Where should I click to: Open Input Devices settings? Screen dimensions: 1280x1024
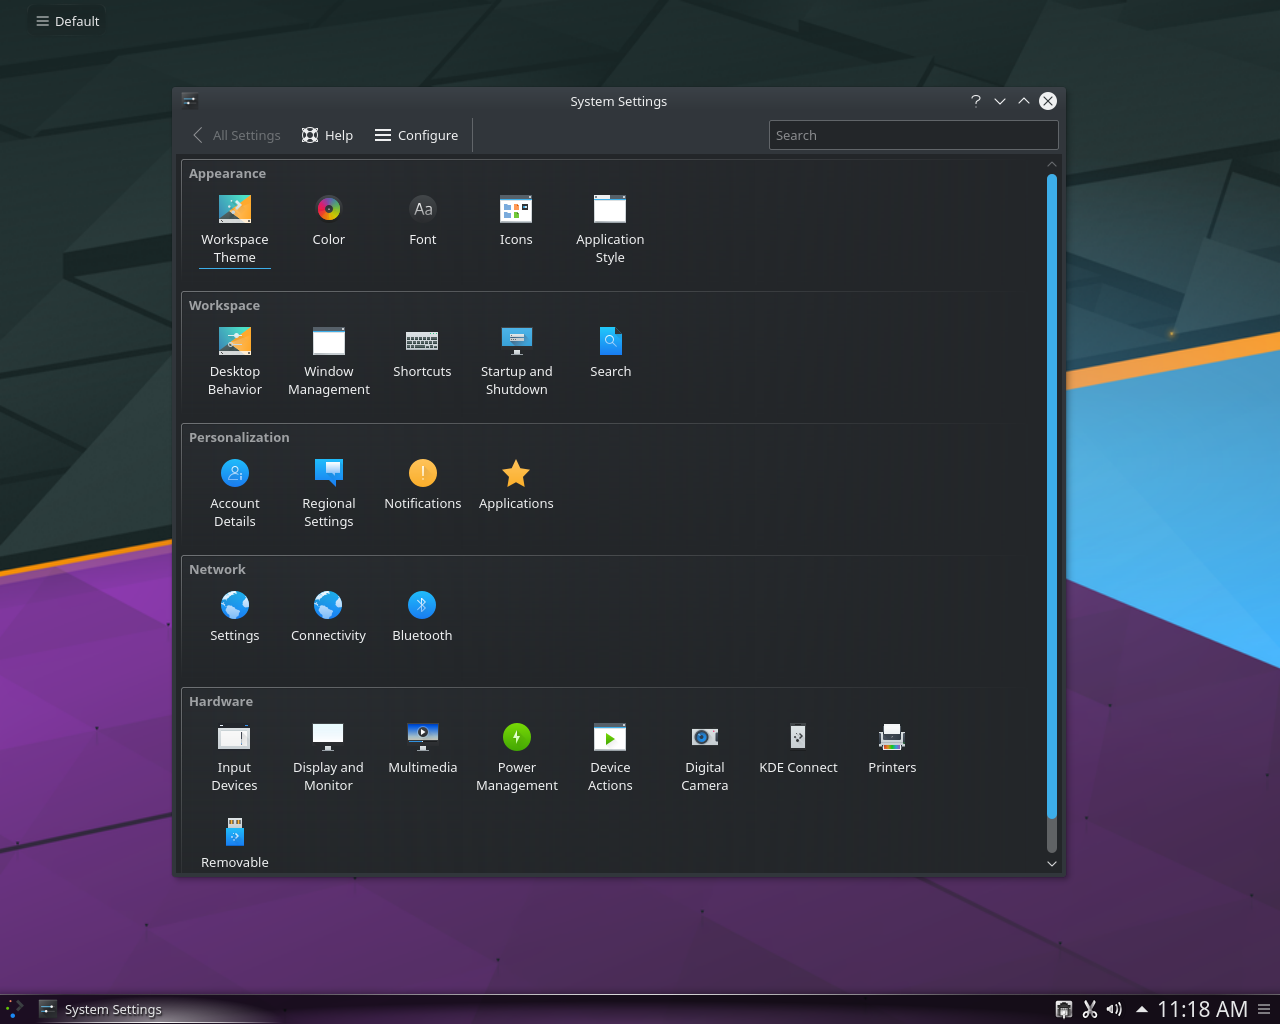(x=235, y=758)
